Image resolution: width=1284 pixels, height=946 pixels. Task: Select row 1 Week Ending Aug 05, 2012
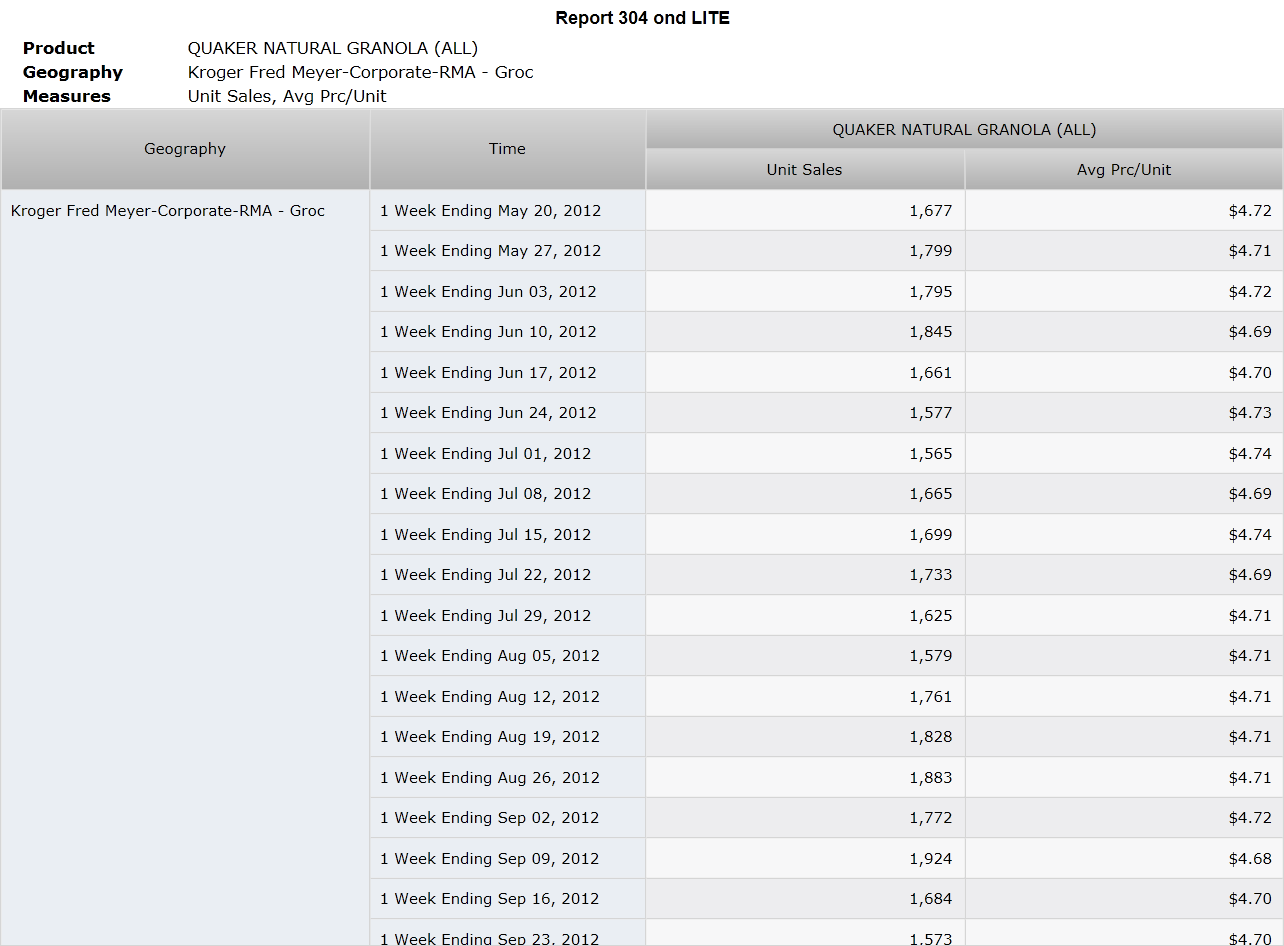pos(508,656)
